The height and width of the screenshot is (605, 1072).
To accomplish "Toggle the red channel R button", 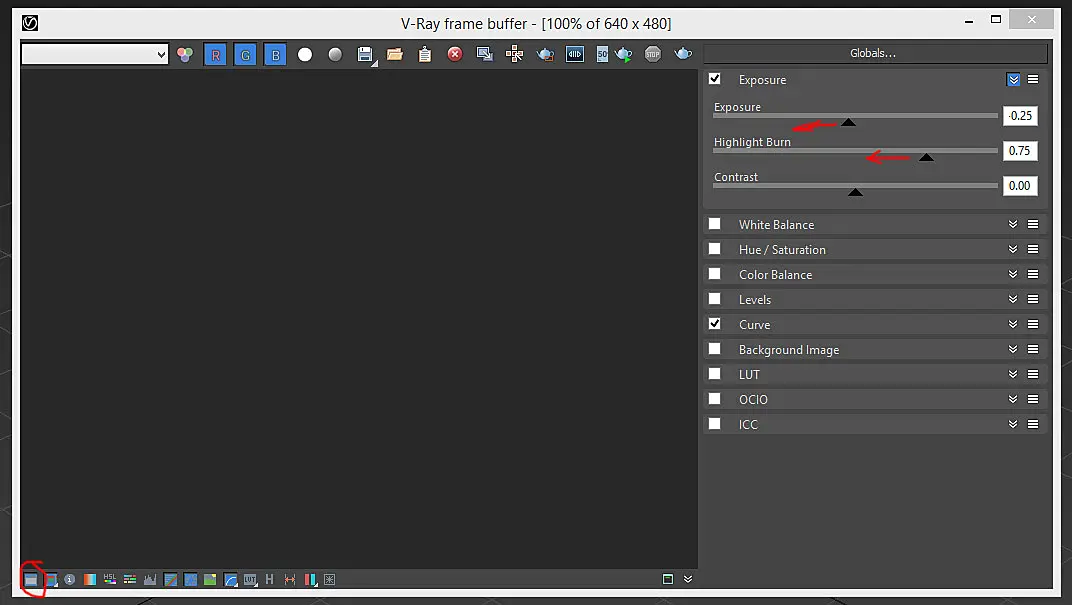I will coord(215,55).
